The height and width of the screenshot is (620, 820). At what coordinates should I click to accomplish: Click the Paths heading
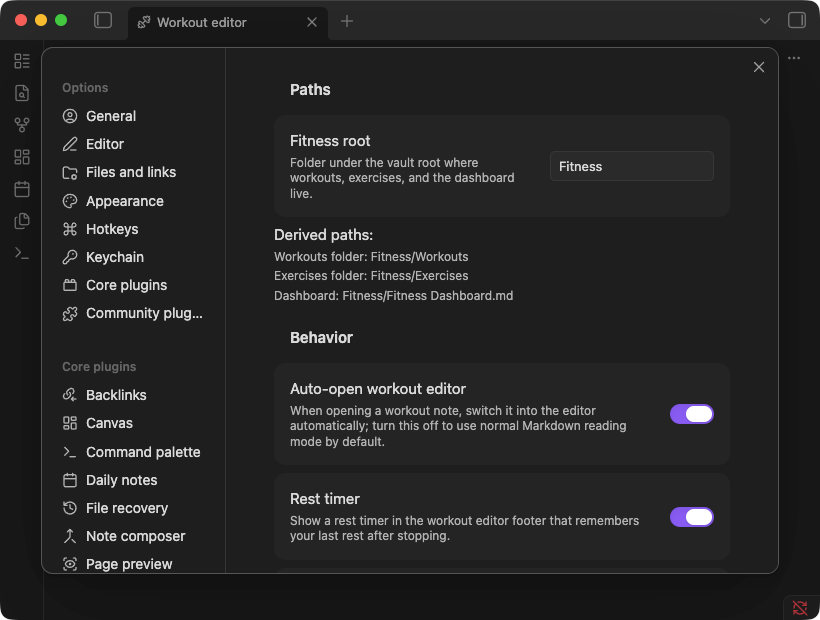pos(310,90)
